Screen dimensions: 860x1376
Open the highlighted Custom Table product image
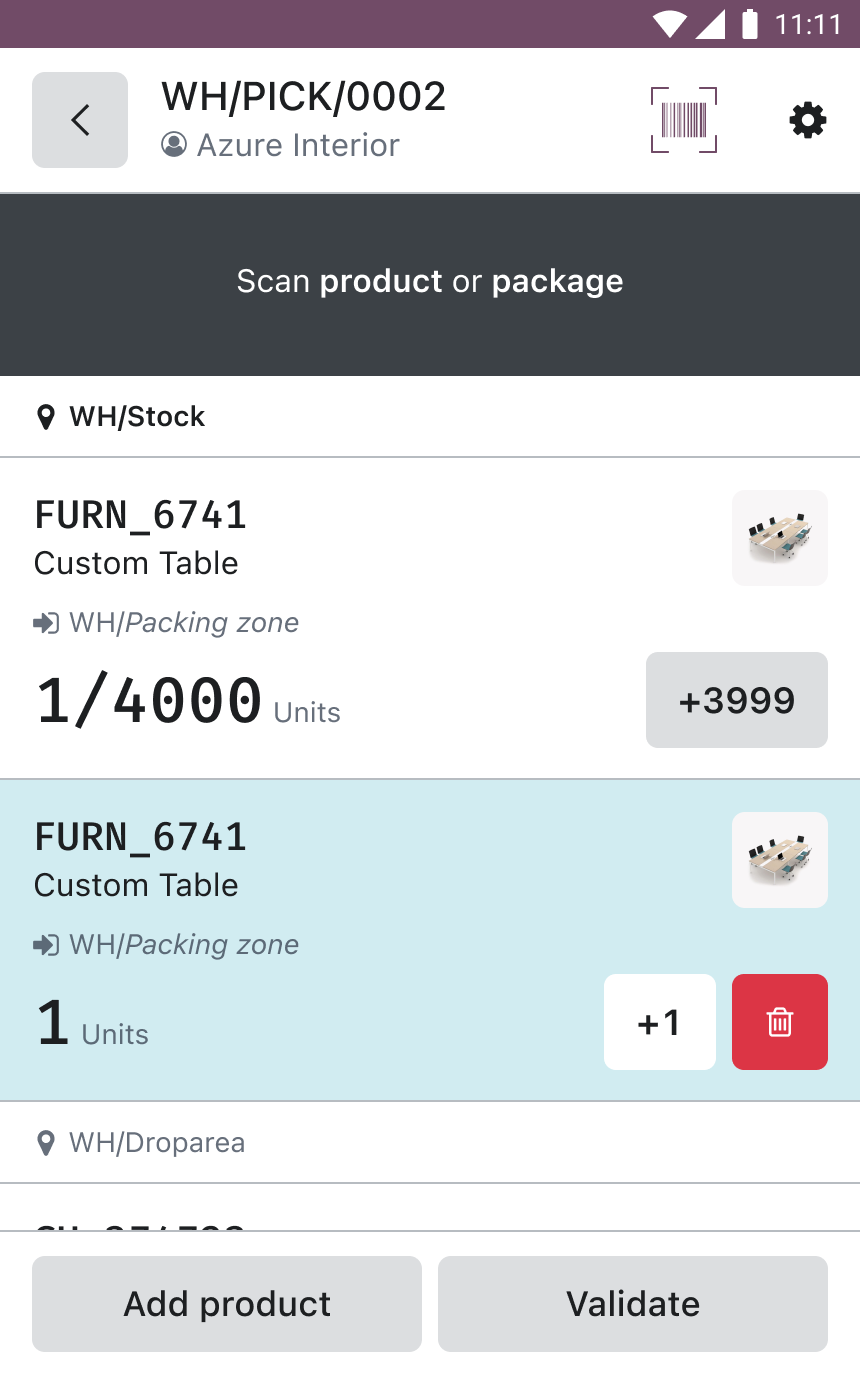pos(779,859)
